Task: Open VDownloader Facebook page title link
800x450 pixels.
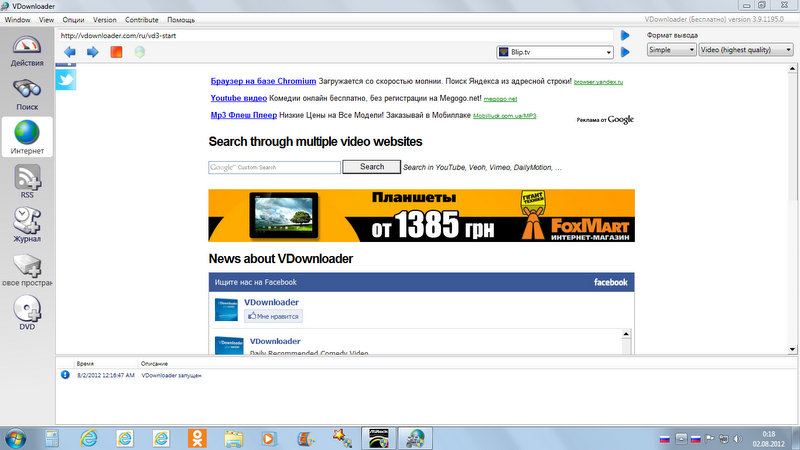Action: [271, 302]
